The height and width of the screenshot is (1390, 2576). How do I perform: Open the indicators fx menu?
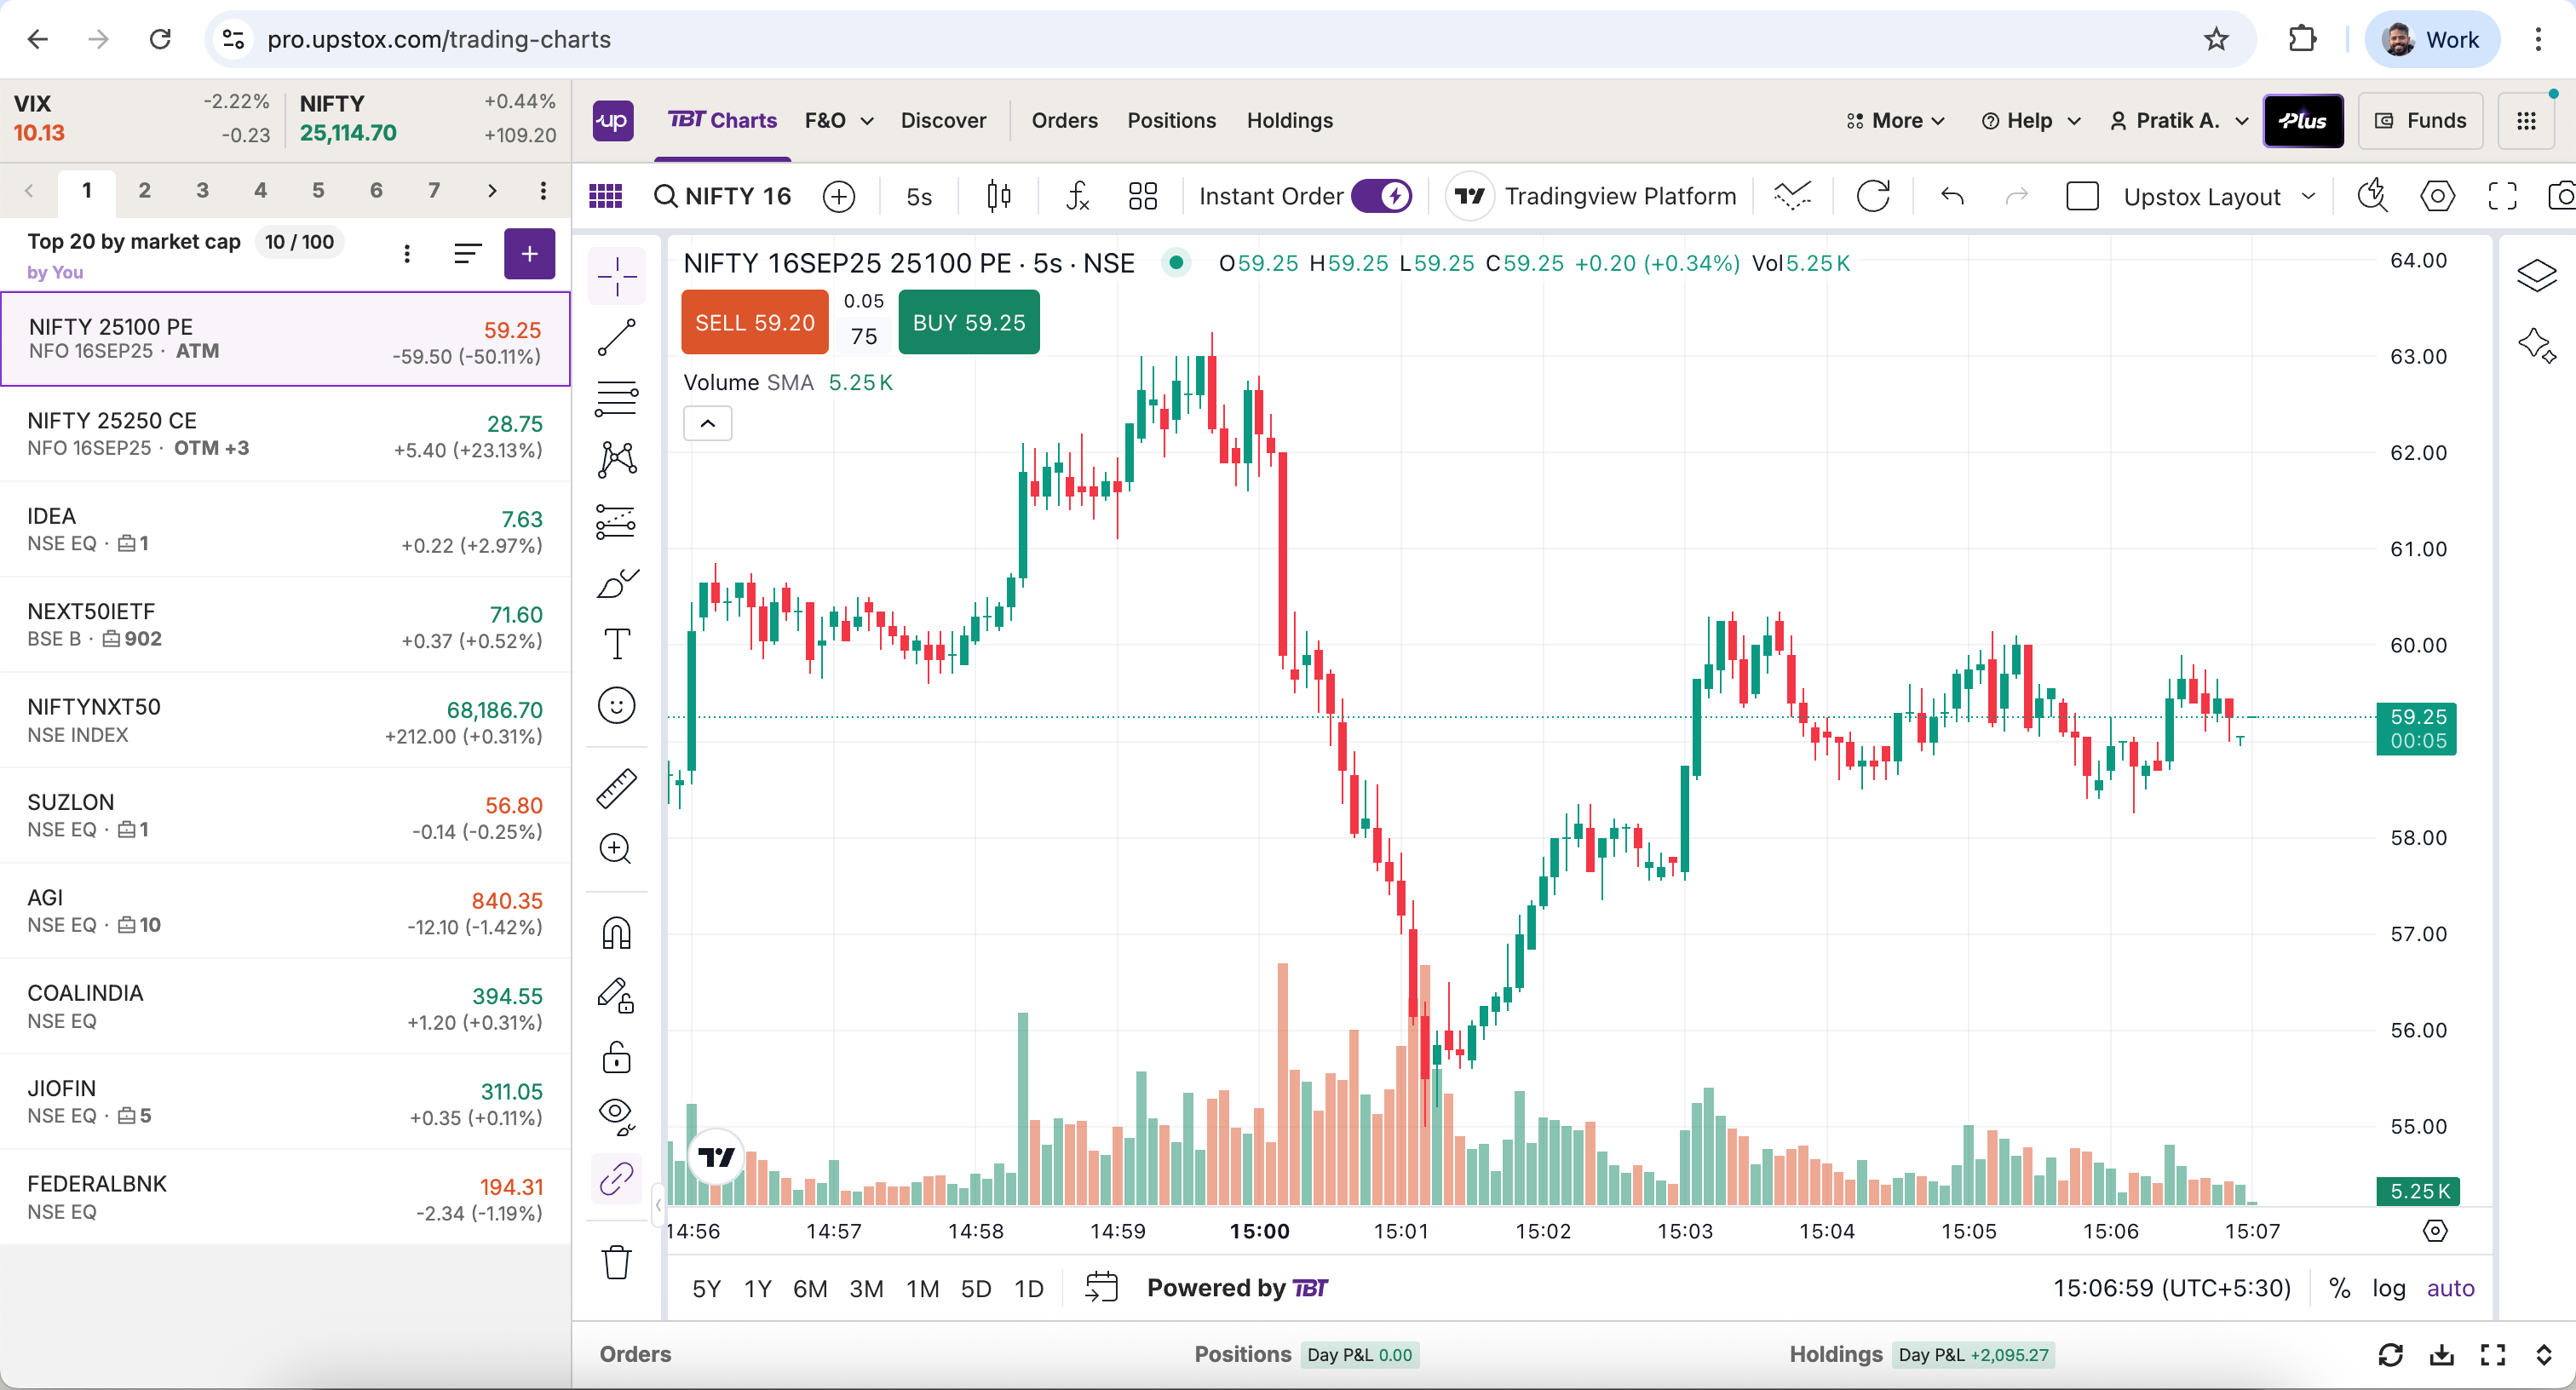click(1077, 196)
